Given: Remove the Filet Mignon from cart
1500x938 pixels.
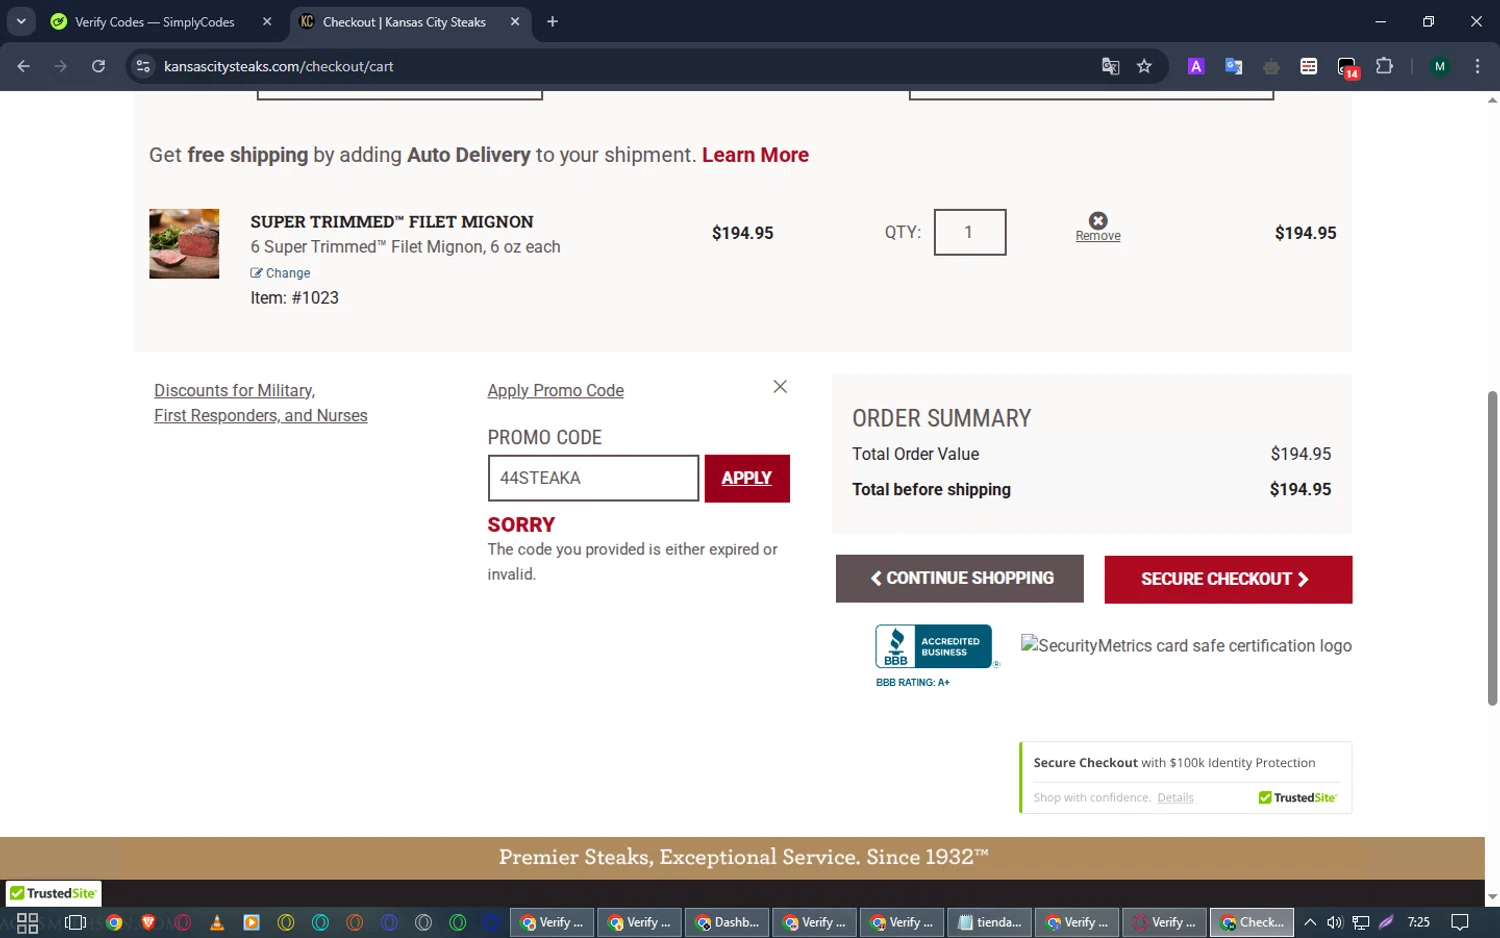Looking at the screenshot, I should (1097, 227).
